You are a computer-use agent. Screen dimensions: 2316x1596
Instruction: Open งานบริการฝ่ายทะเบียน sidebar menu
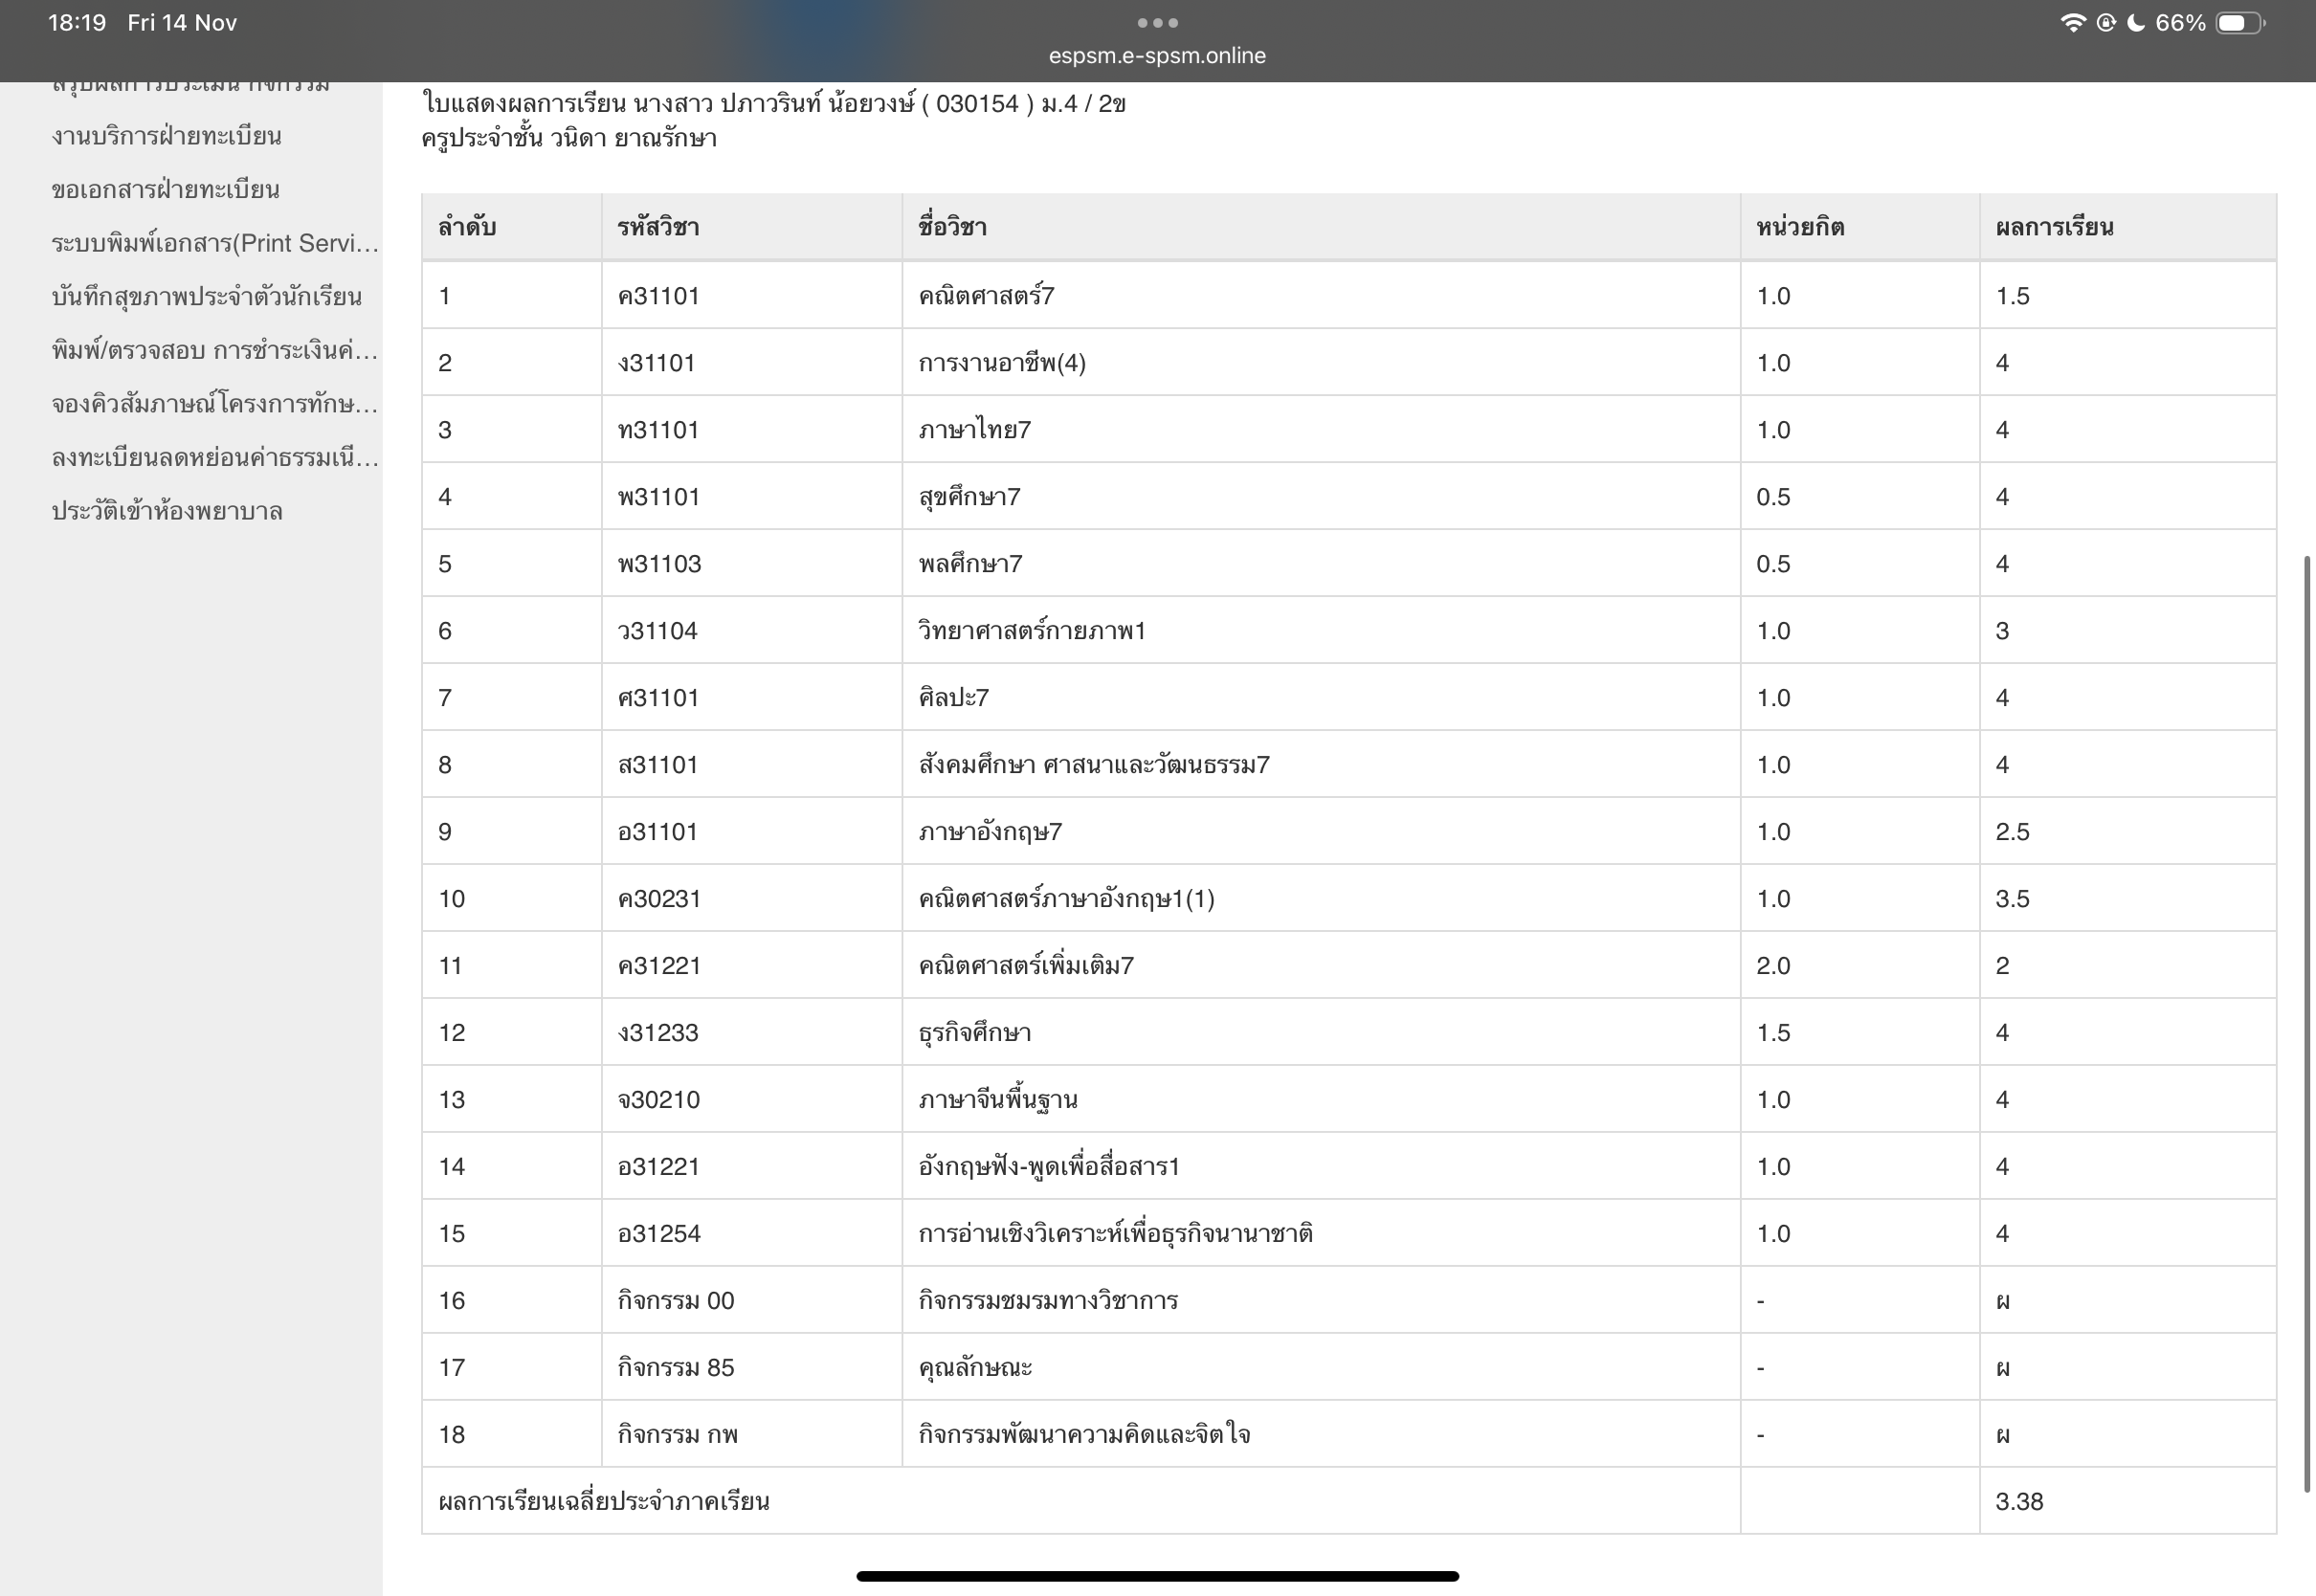click(166, 136)
